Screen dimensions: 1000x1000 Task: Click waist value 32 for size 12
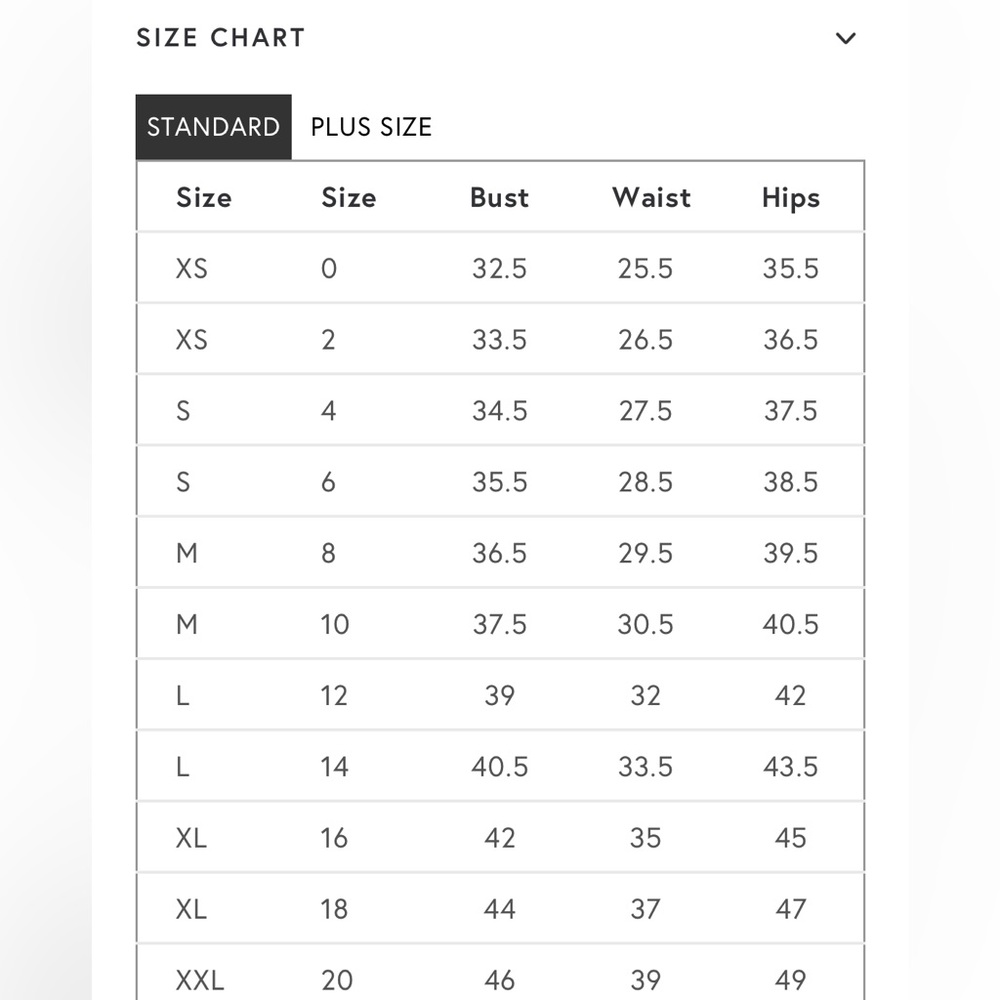point(645,695)
